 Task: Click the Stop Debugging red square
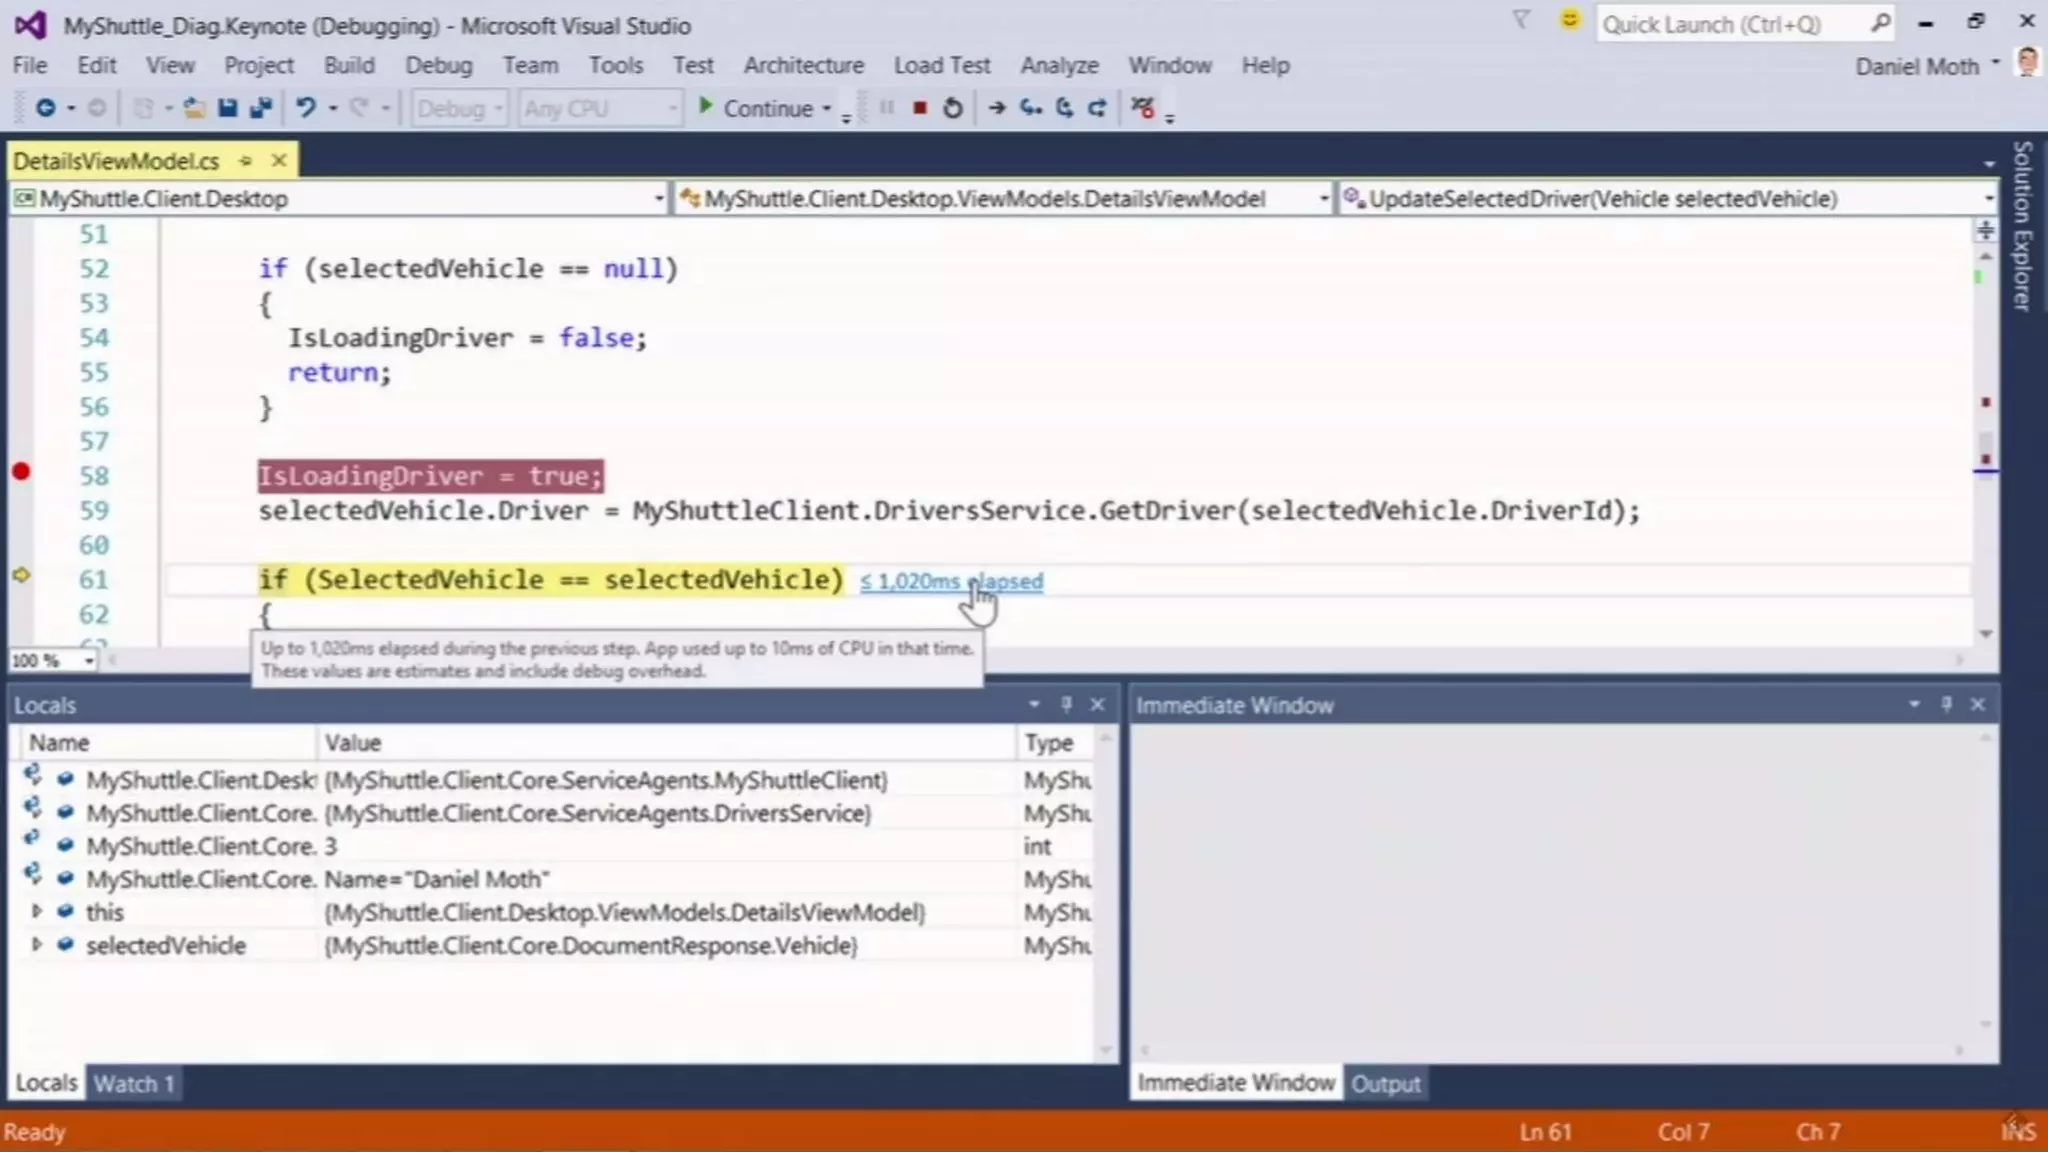tap(919, 108)
